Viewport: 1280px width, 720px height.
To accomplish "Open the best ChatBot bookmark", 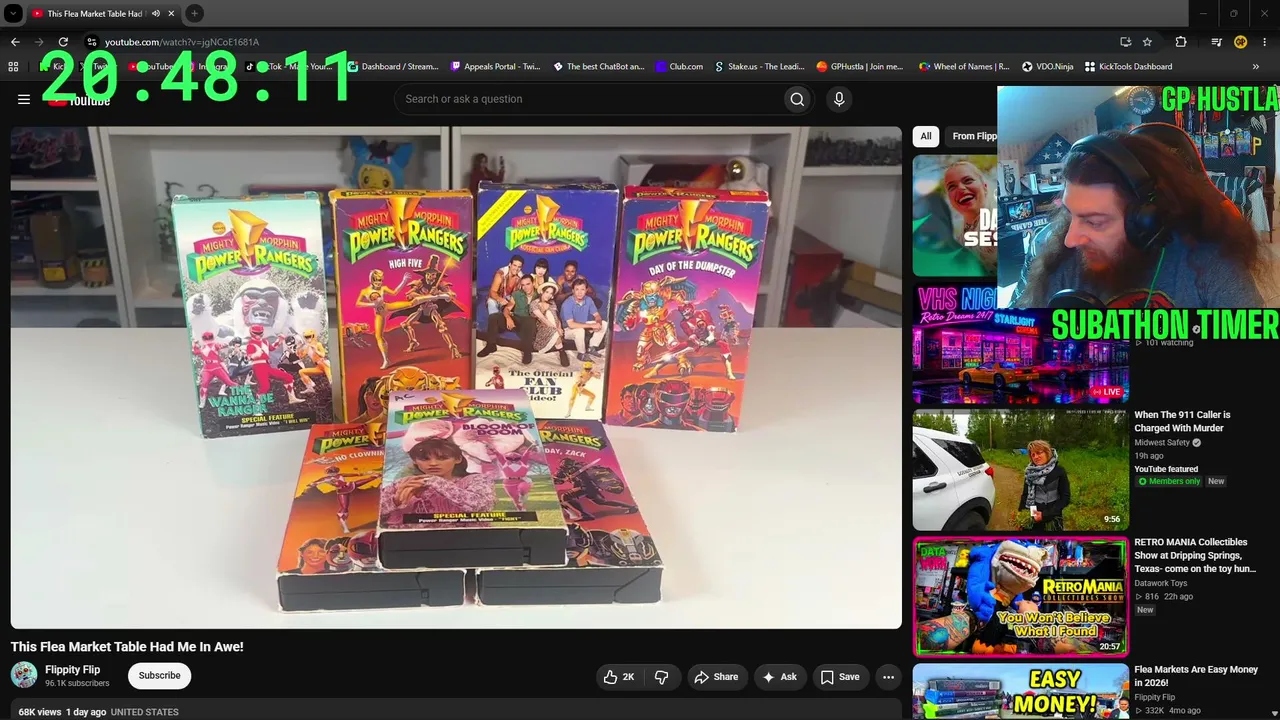I will point(599,67).
